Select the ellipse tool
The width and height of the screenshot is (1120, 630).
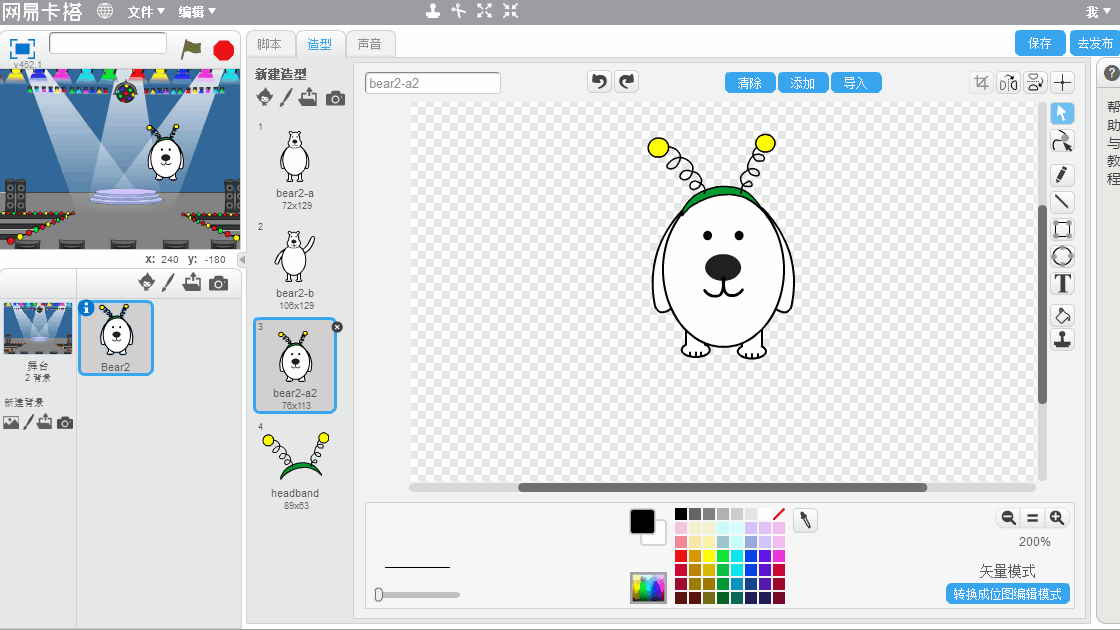click(1062, 256)
